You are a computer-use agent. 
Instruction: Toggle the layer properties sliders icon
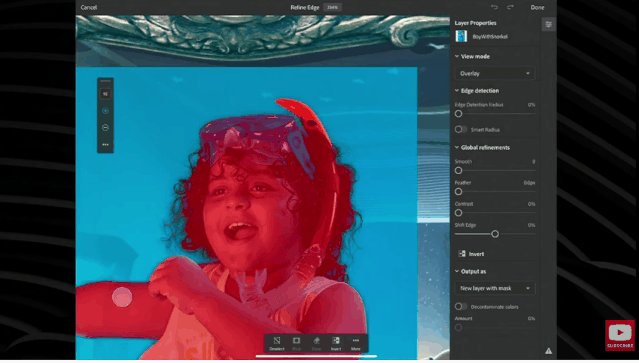pyautogui.click(x=549, y=24)
